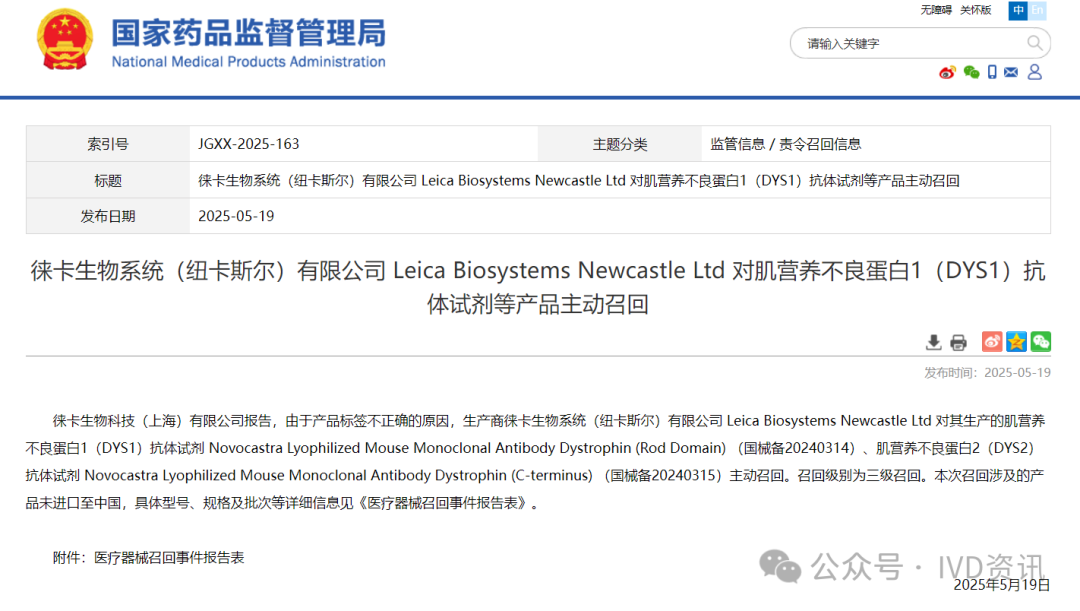Open the email subscription icon
This screenshot has width=1080, height=611.
click(1012, 72)
